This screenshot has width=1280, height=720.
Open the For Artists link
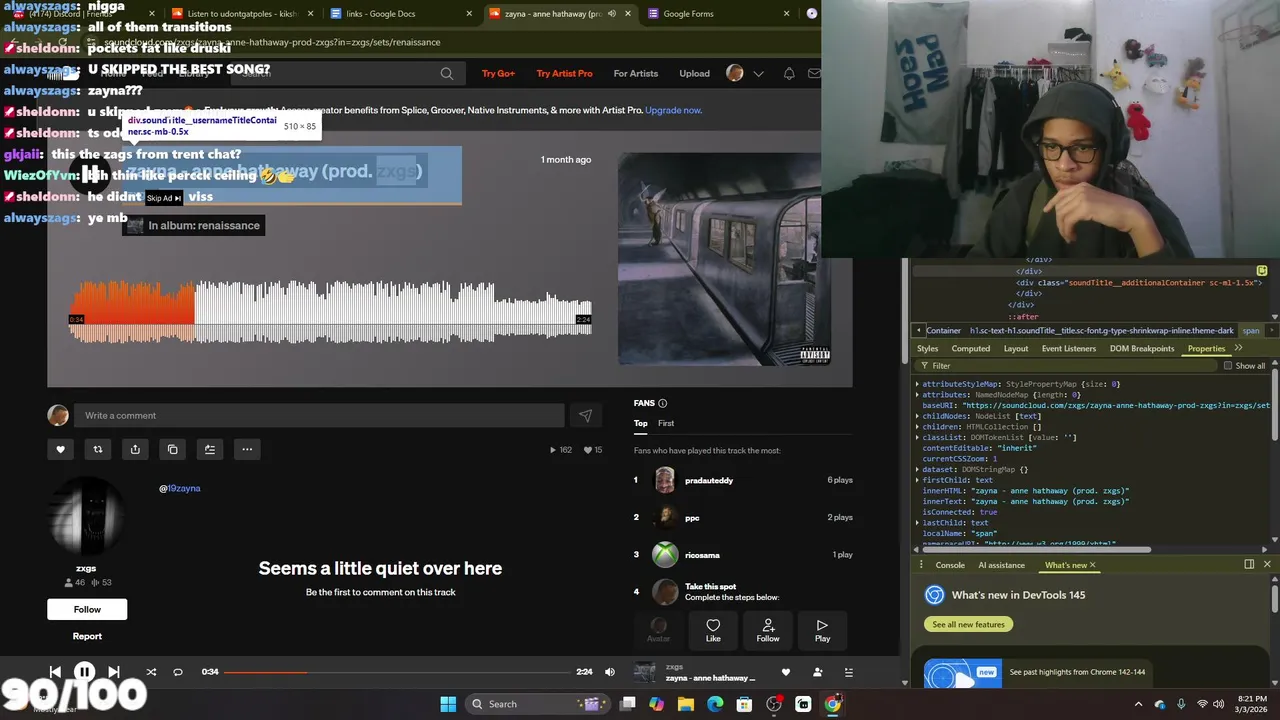point(636,73)
